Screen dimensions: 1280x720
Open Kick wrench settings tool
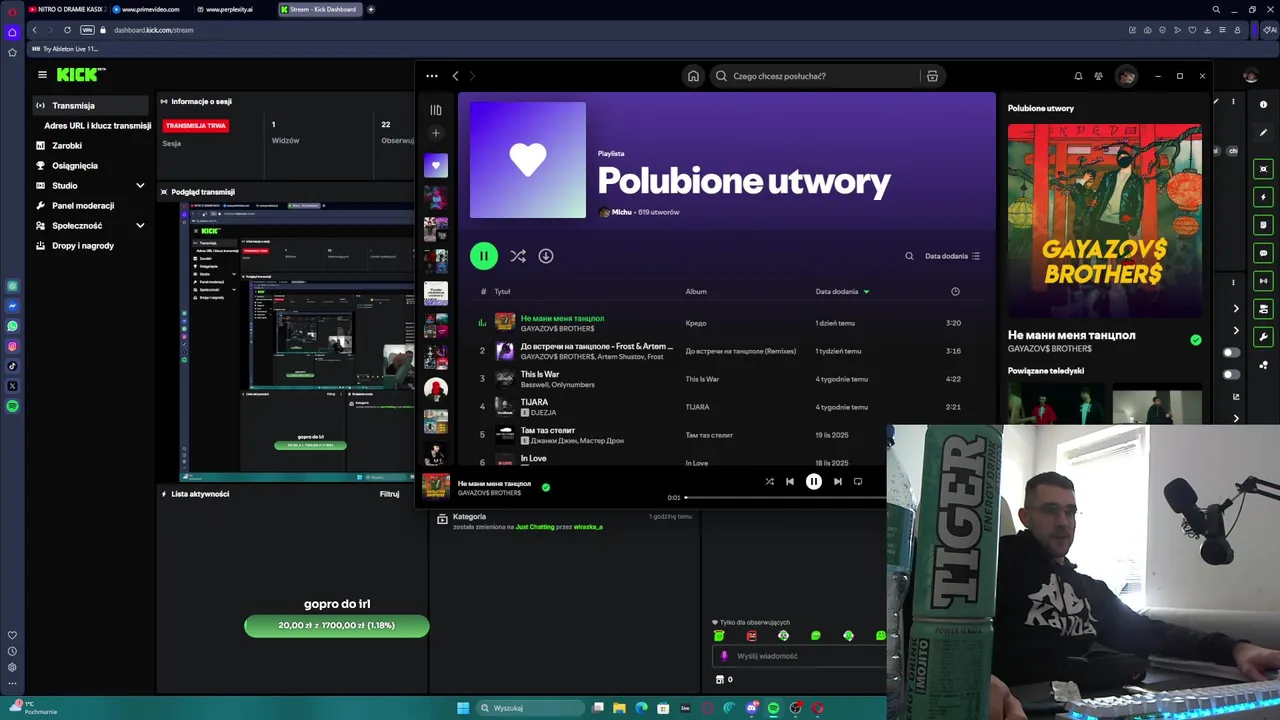[1264, 337]
